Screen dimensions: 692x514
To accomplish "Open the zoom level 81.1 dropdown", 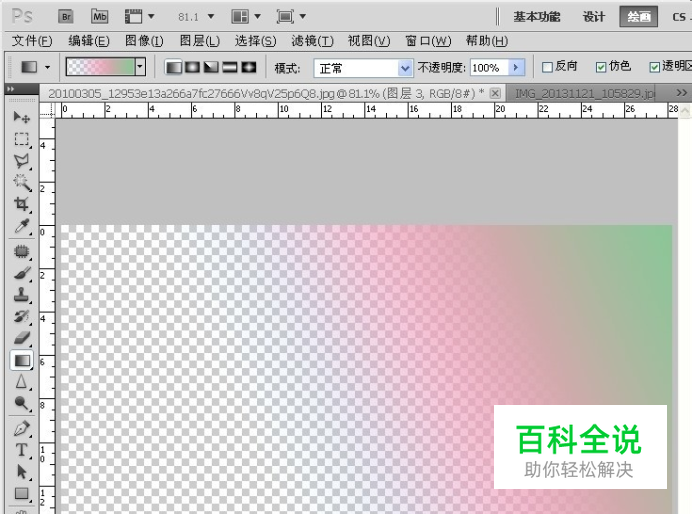I will coord(211,17).
